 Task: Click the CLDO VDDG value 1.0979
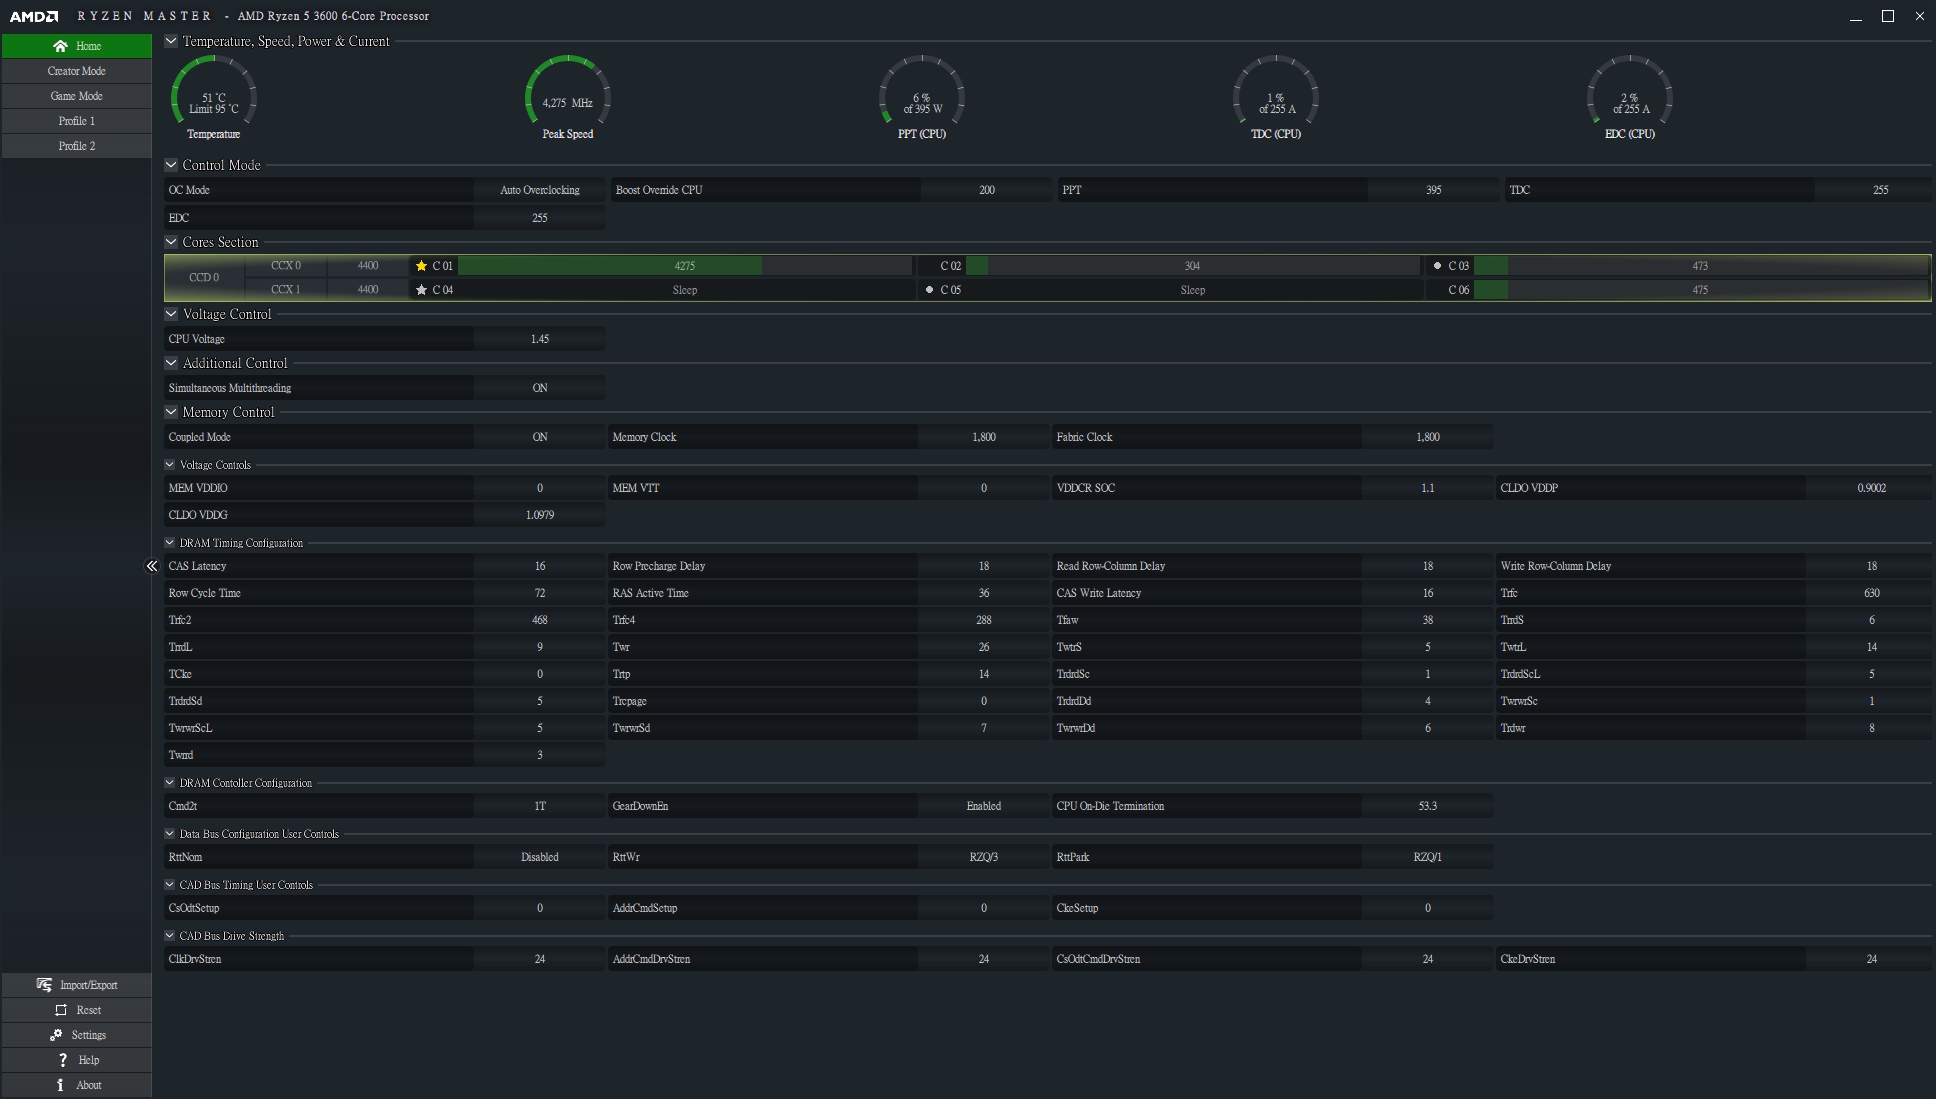tap(540, 515)
